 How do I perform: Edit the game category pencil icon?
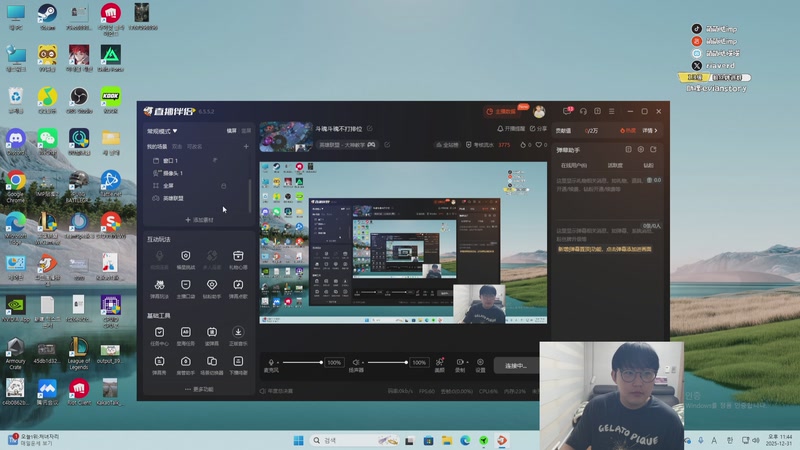[x=387, y=145]
